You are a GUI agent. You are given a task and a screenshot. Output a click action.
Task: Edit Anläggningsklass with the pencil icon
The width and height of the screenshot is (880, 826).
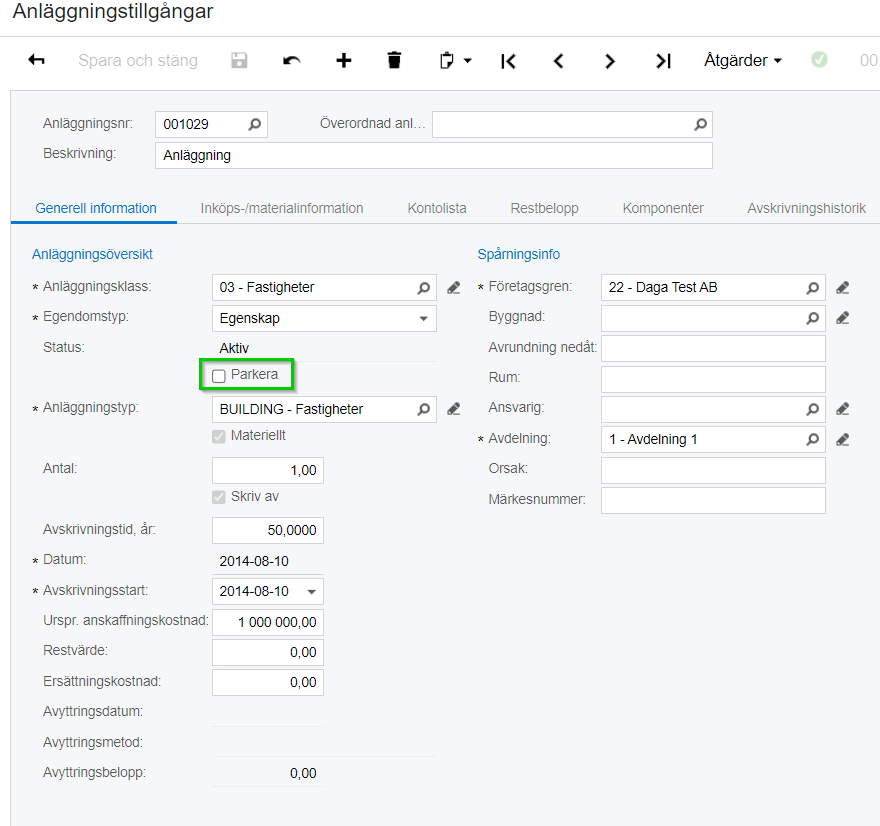[453, 288]
